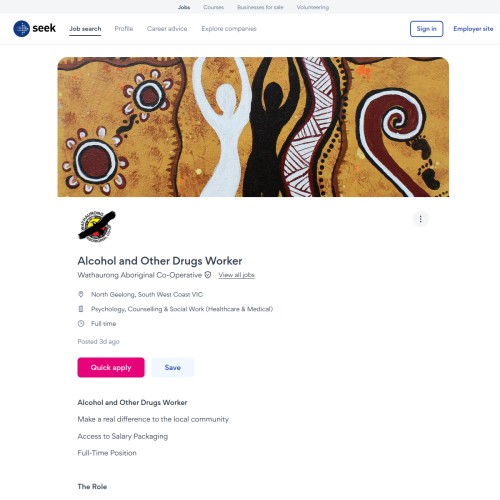The width and height of the screenshot is (500, 500).
Task: Save this job listing
Action: tap(173, 367)
